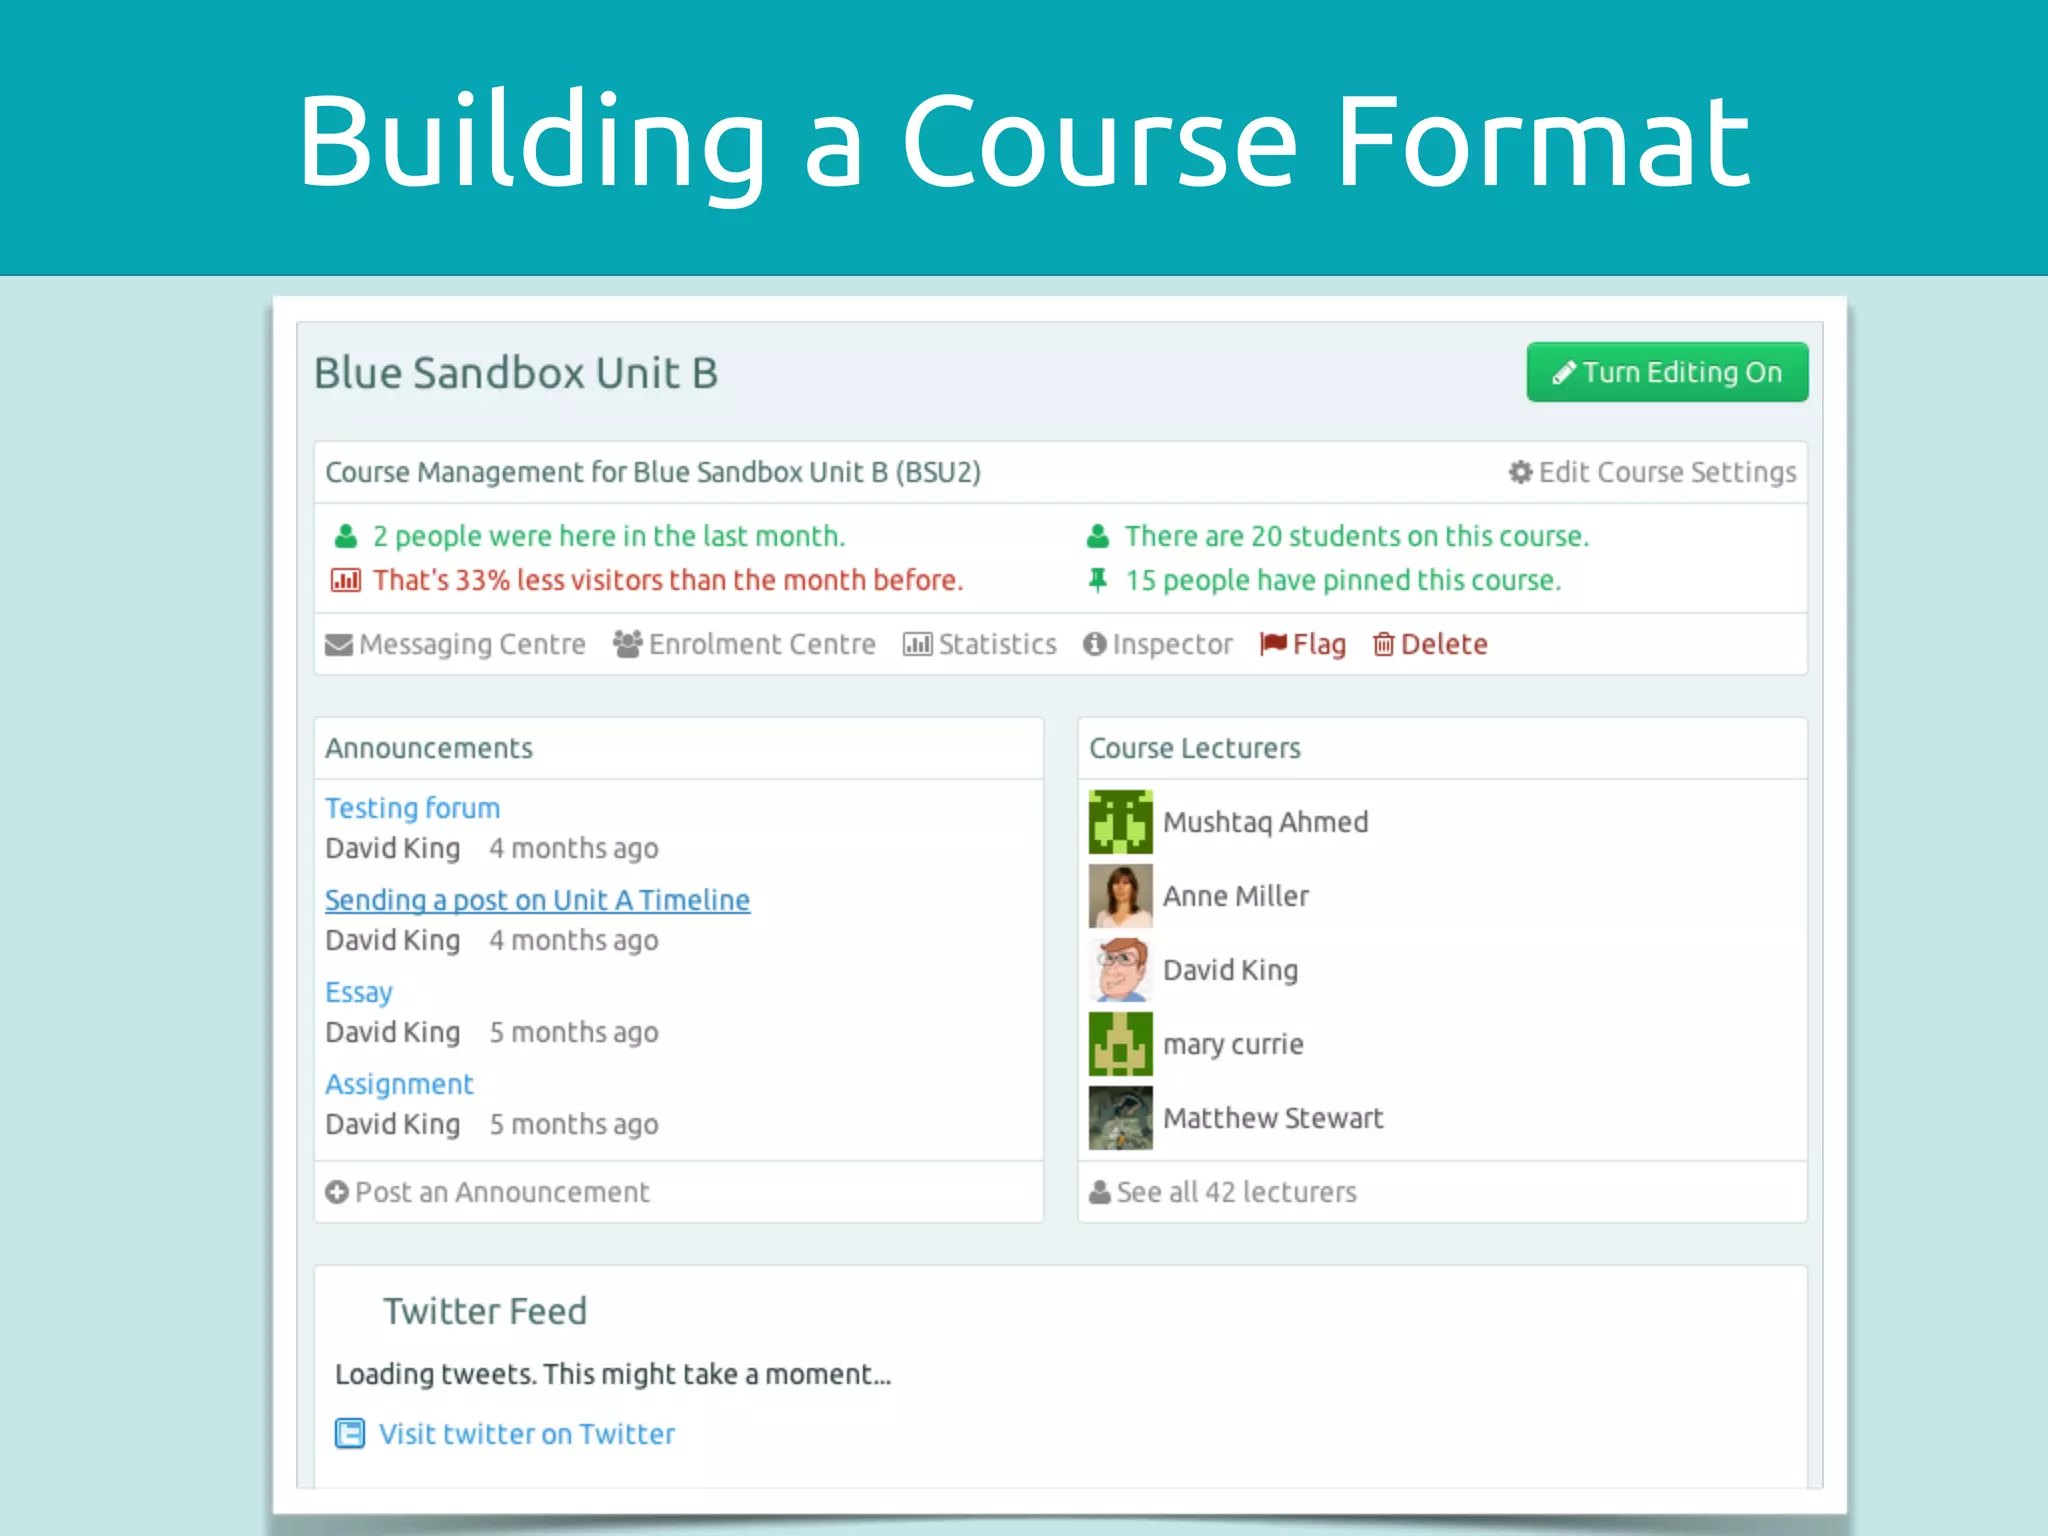
Task: Click the green person icon beside 20 students
Action: tap(1098, 537)
